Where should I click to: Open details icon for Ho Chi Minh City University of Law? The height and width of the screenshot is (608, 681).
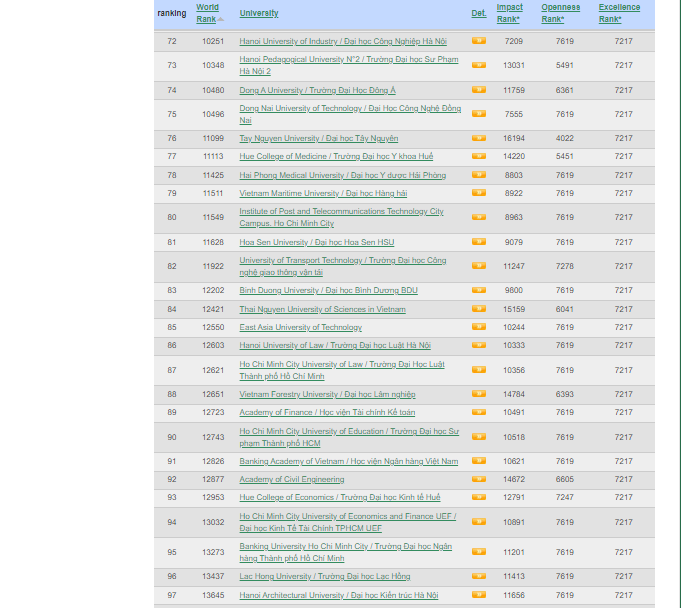[x=479, y=370]
